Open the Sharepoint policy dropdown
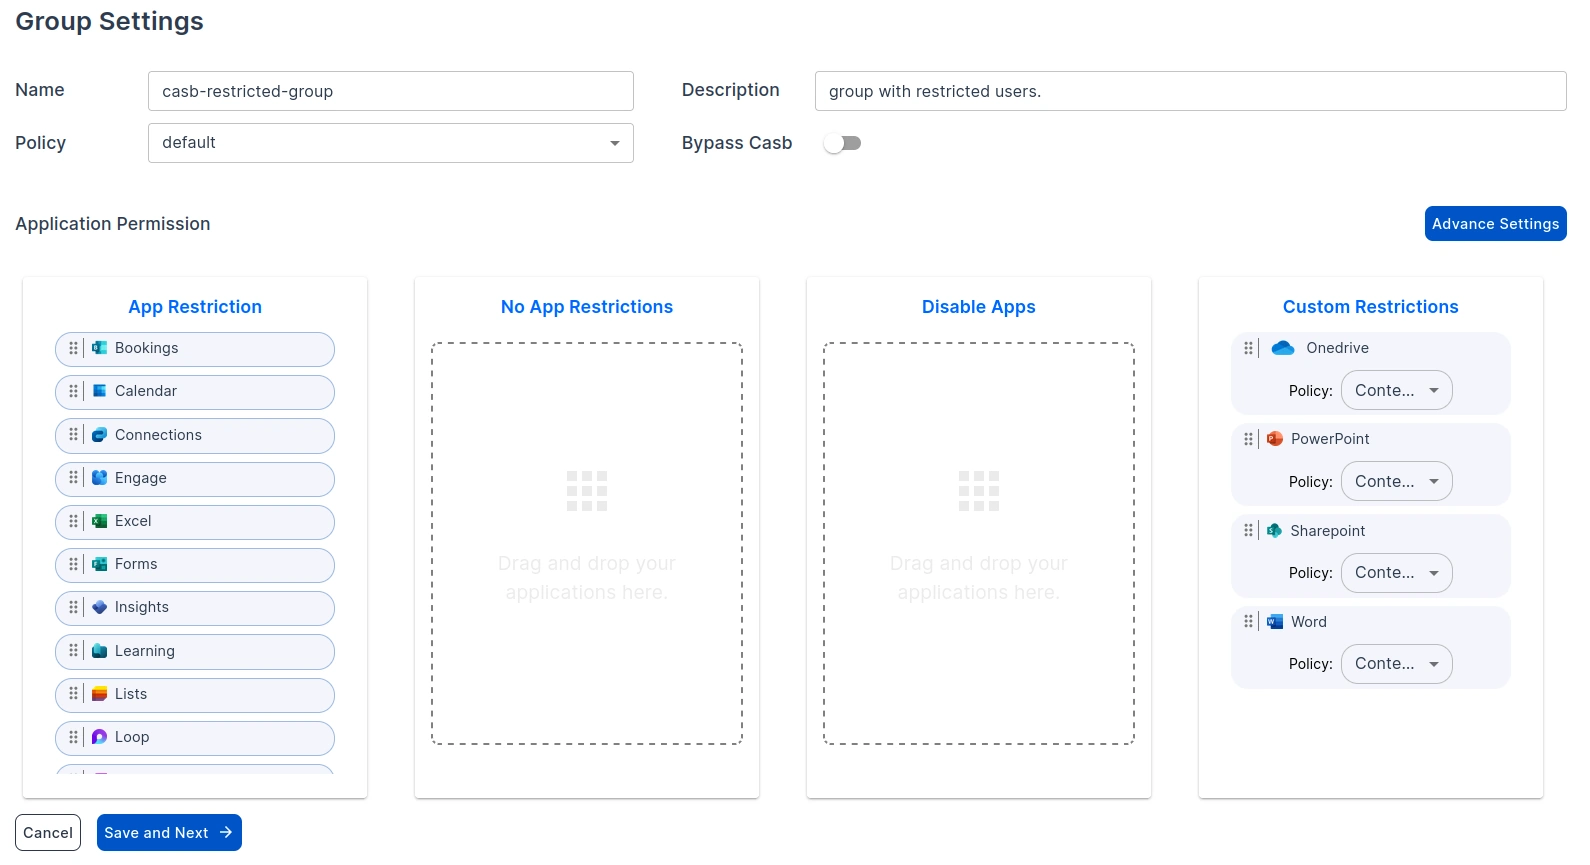The width and height of the screenshot is (1590, 865). (1397, 573)
